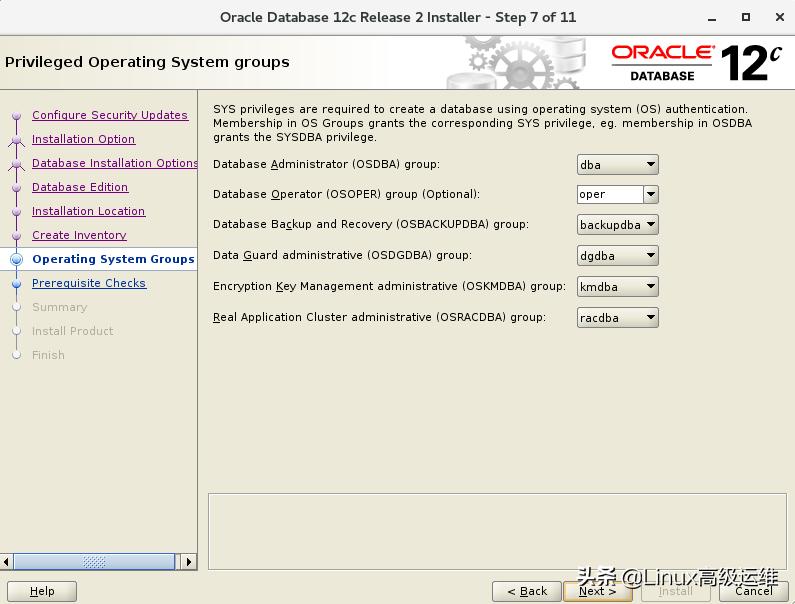Select the Operating System Groups step

tap(113, 259)
